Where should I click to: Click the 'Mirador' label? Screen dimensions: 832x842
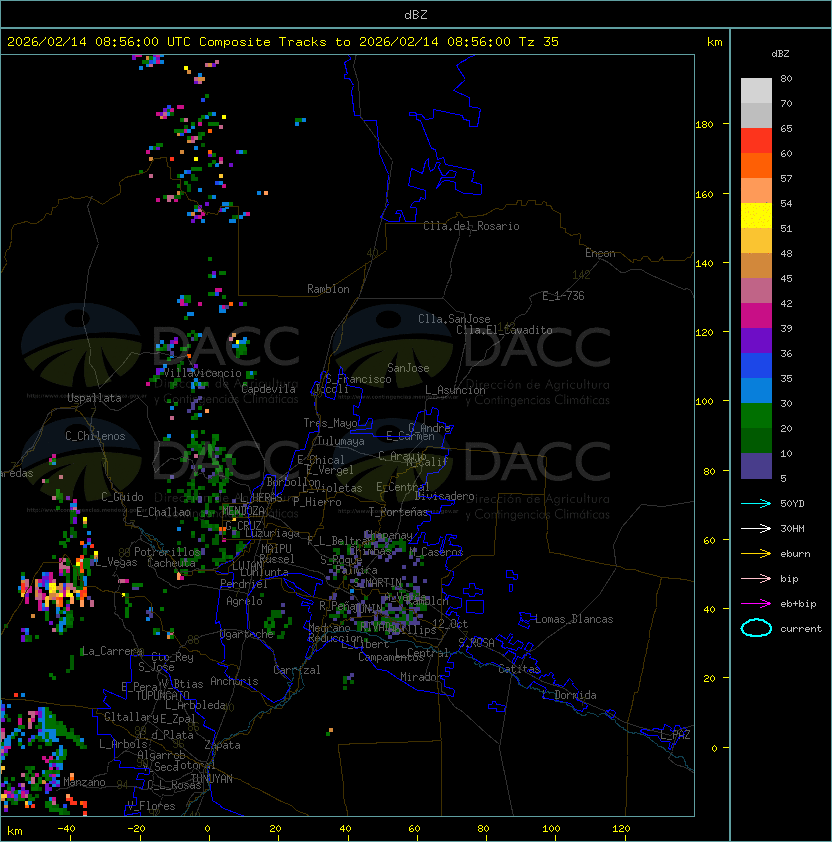(x=421, y=677)
